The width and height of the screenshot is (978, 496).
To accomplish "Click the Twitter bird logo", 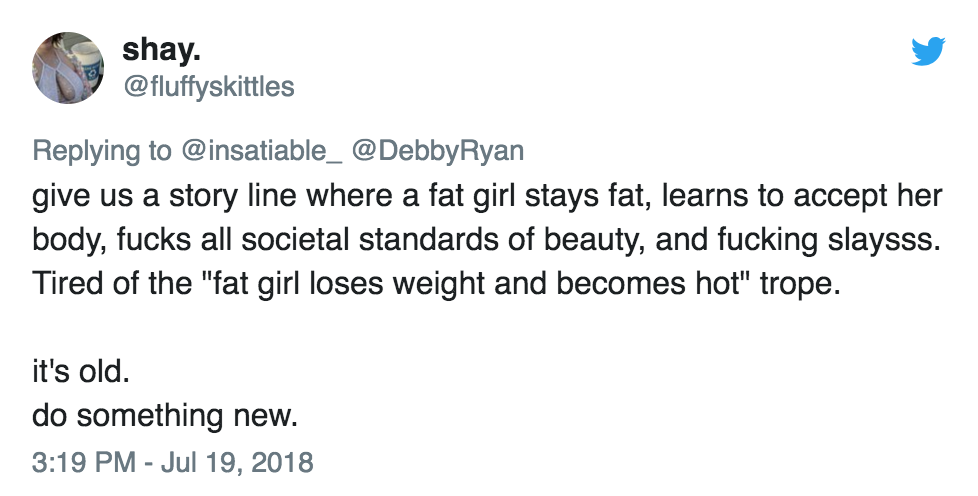I will 928,50.
